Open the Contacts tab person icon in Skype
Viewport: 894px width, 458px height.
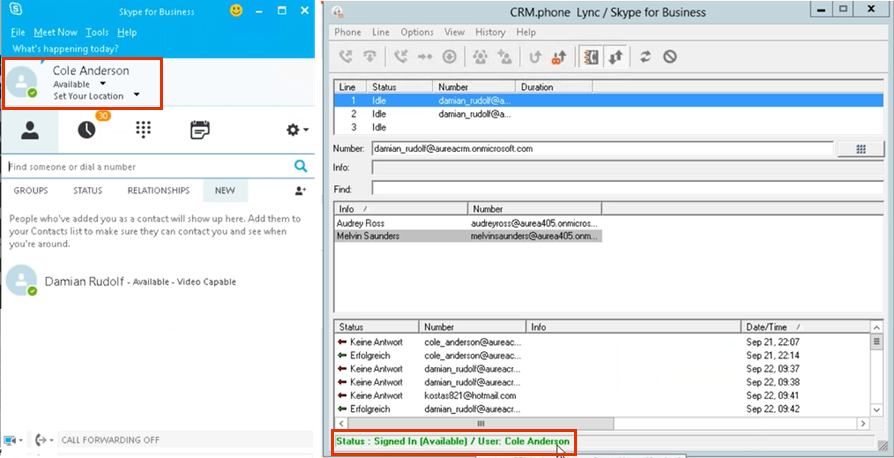[30, 131]
